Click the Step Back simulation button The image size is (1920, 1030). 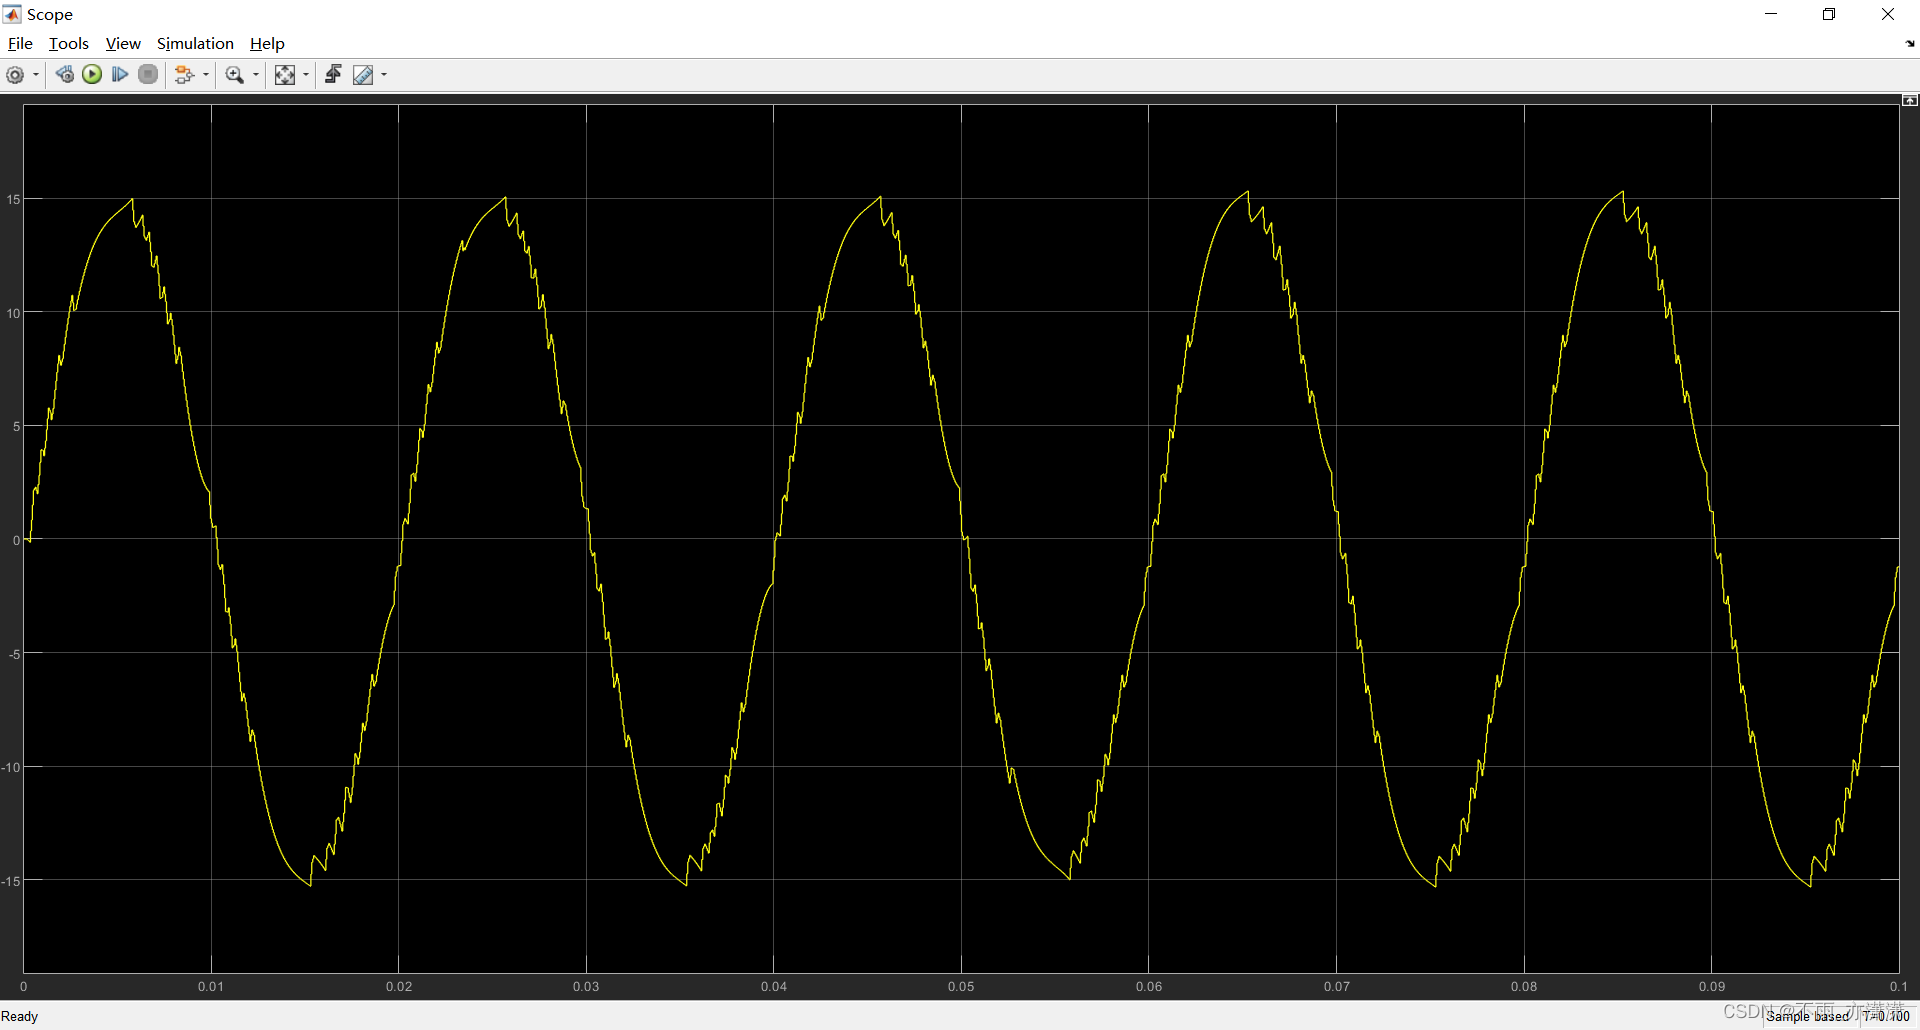(65, 74)
